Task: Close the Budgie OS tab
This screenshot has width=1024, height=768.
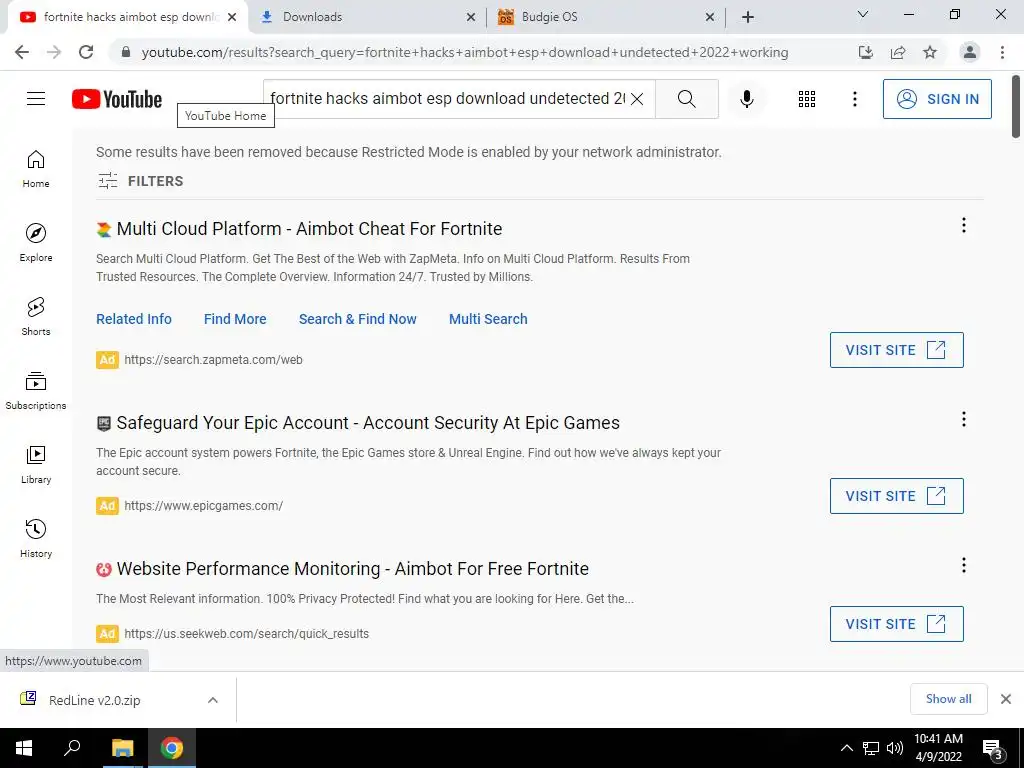Action: click(710, 17)
